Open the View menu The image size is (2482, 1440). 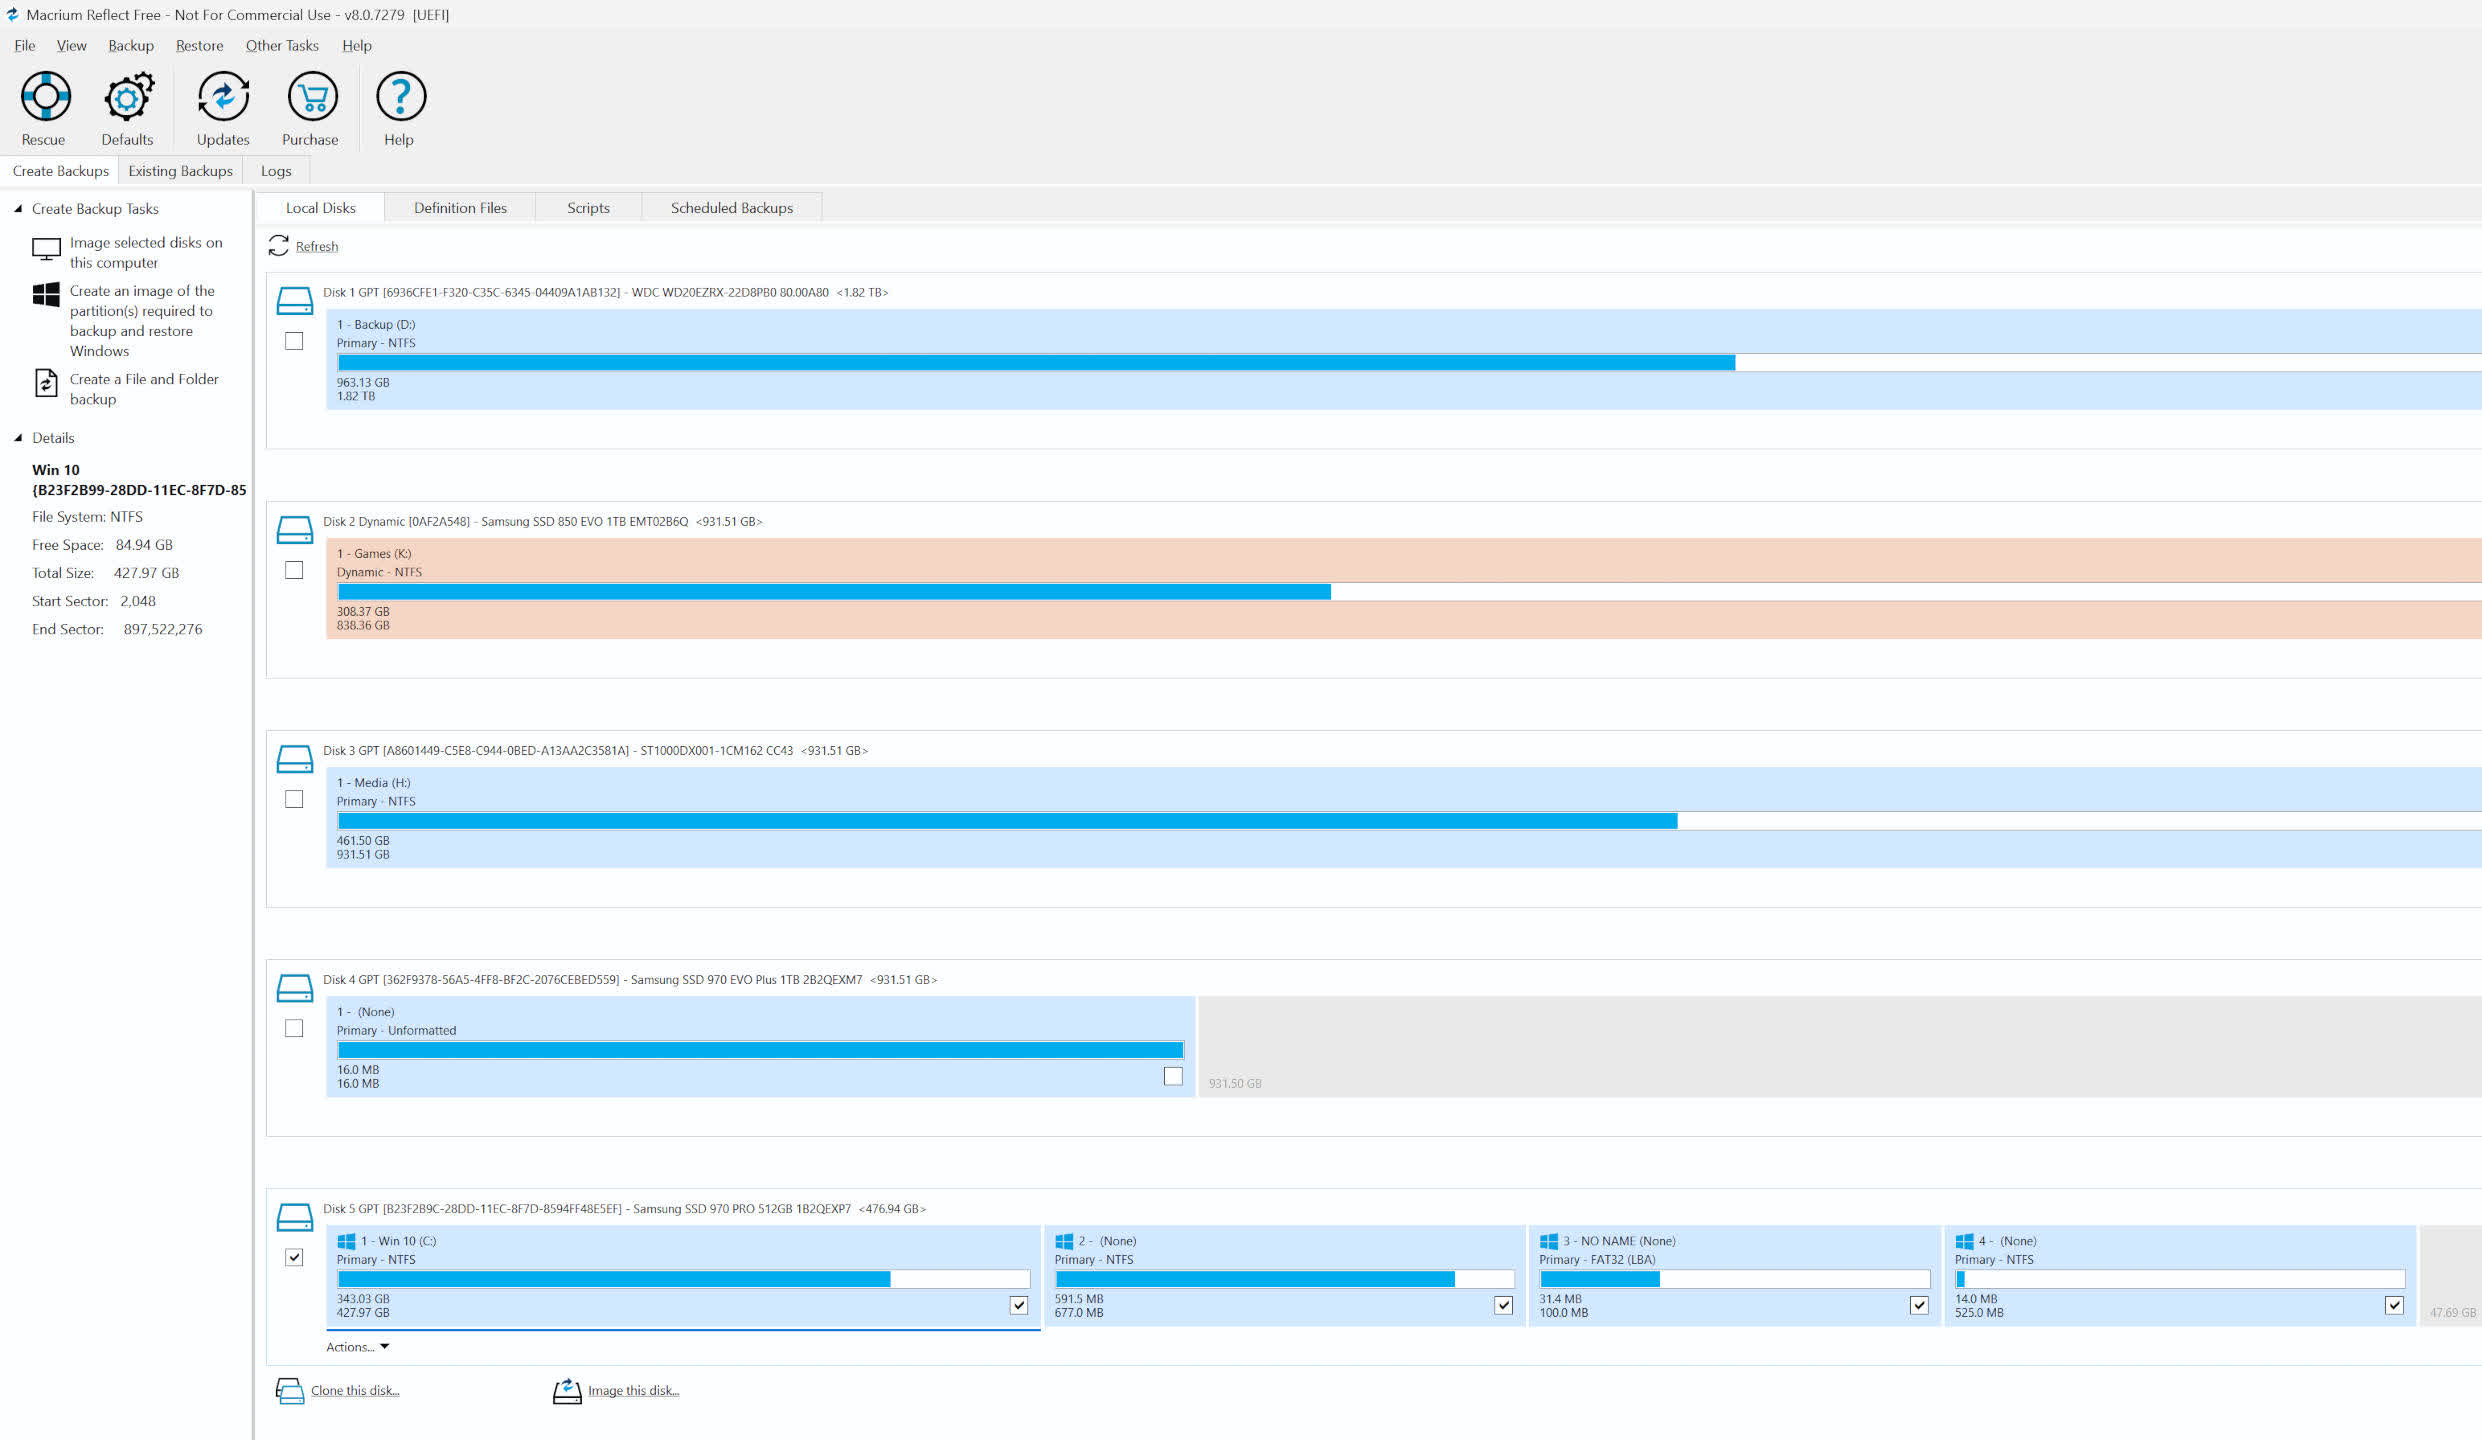click(71, 45)
